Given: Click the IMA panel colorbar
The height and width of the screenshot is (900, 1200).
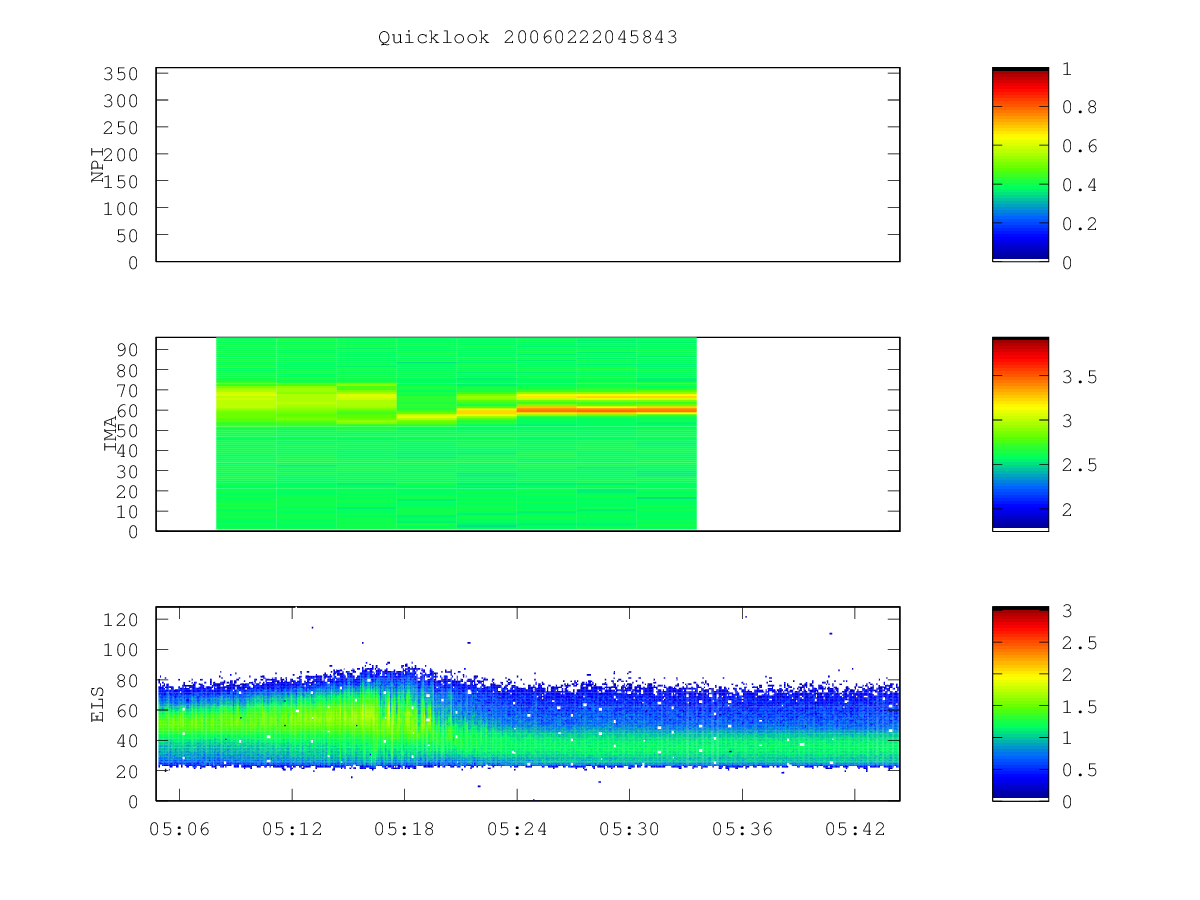Looking at the screenshot, I should [1020, 434].
